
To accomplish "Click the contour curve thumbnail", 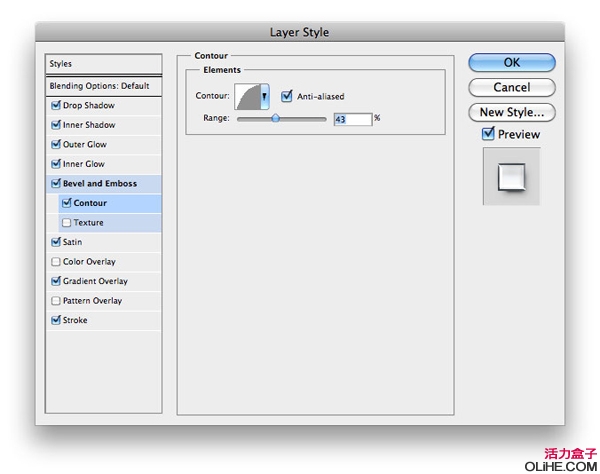I will point(247,96).
